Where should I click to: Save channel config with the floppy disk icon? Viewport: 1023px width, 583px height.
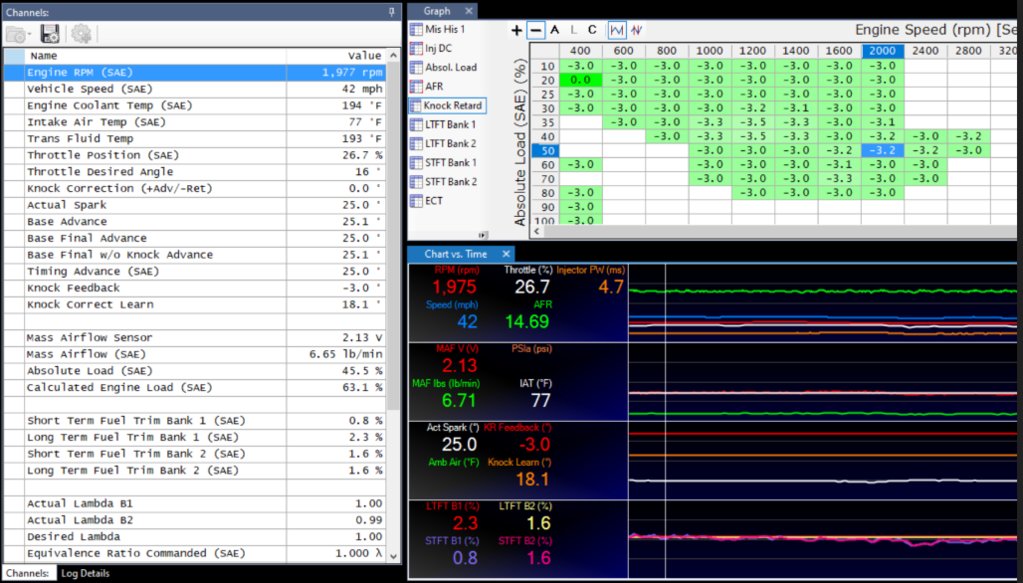click(50, 34)
